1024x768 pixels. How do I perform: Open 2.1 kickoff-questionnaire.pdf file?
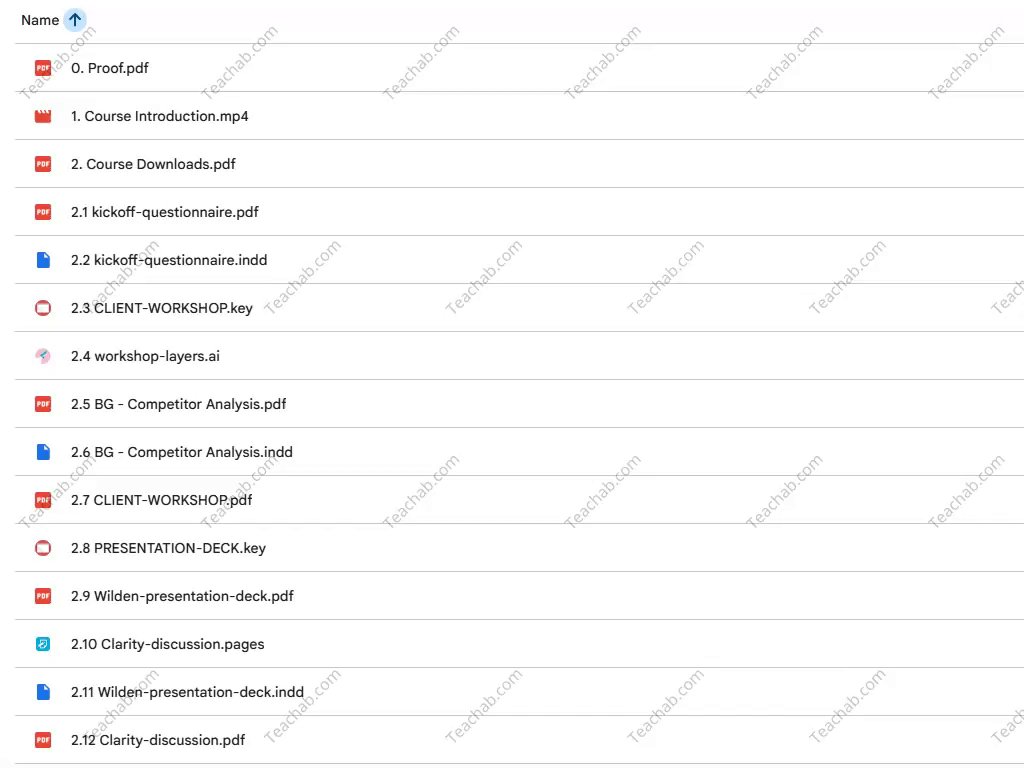click(x=165, y=212)
